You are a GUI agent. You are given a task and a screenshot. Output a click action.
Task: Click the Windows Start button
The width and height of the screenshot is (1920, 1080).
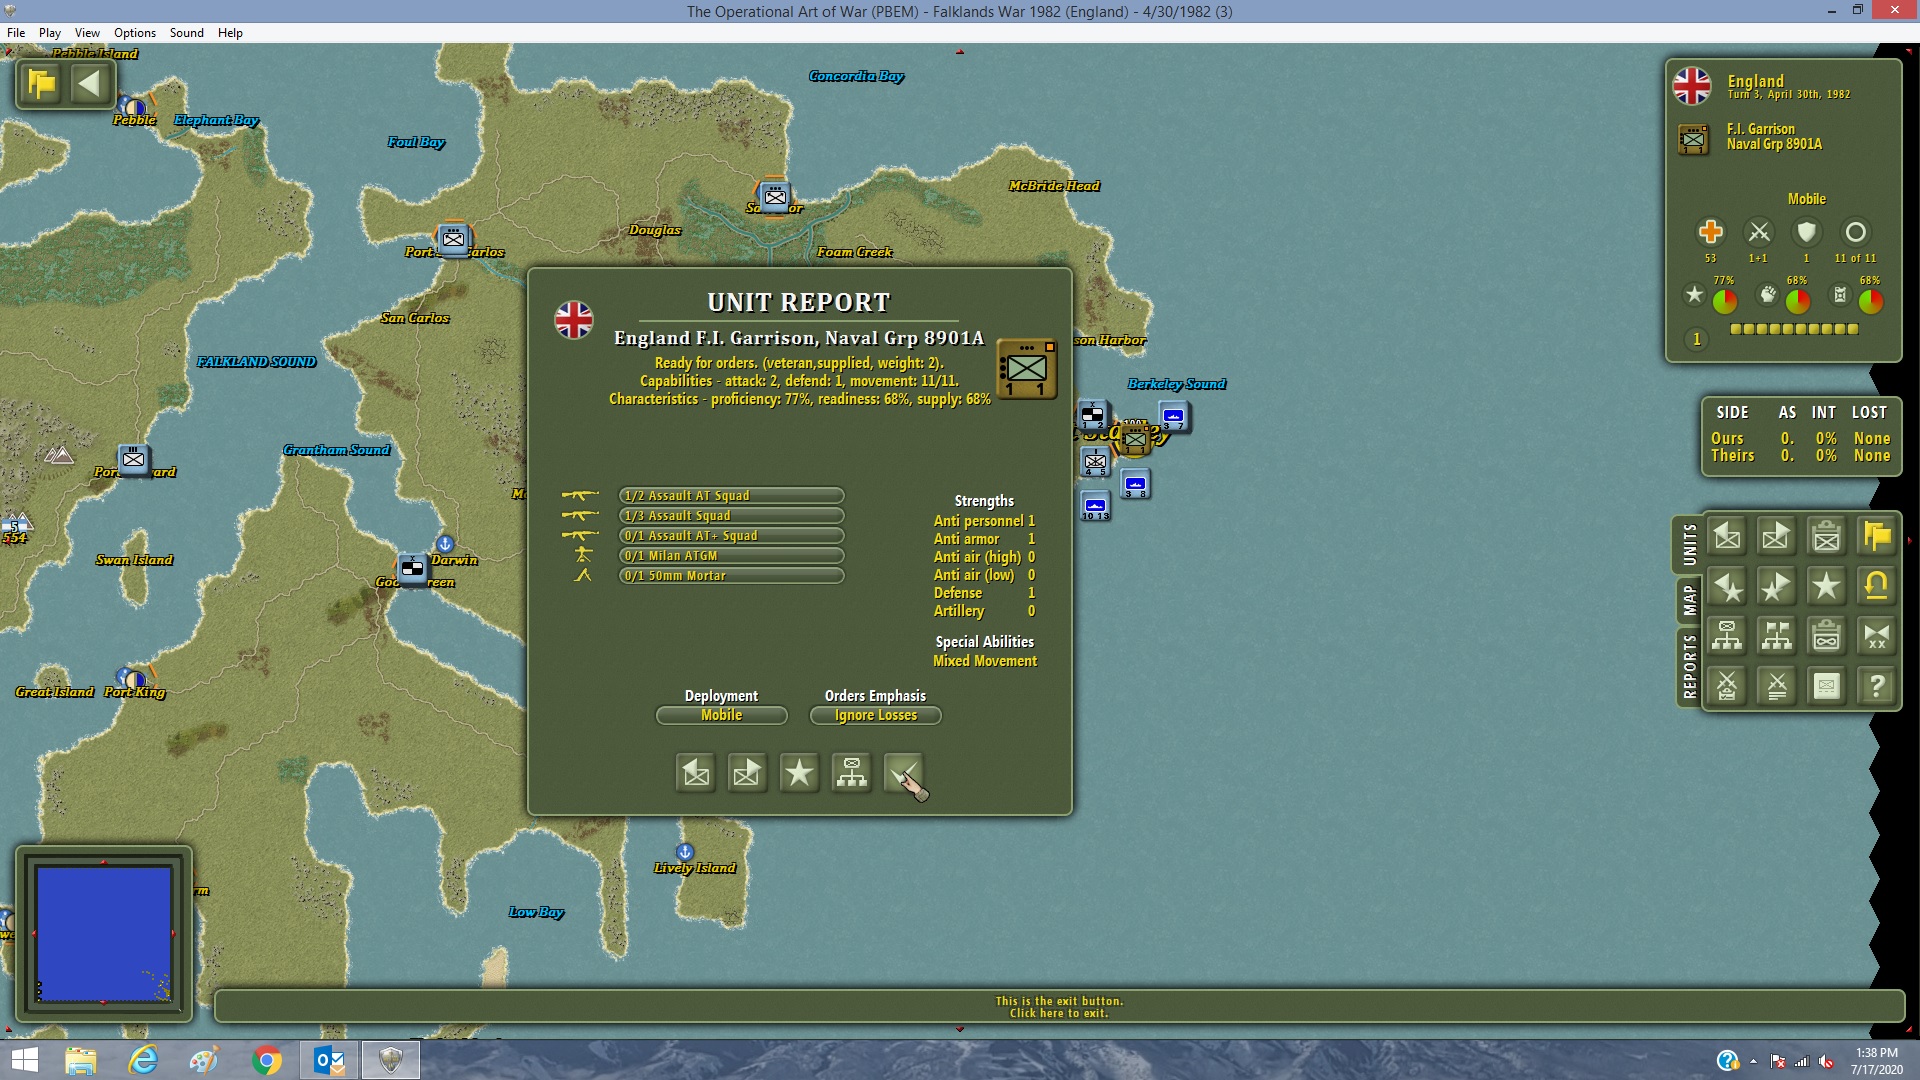tap(23, 1060)
